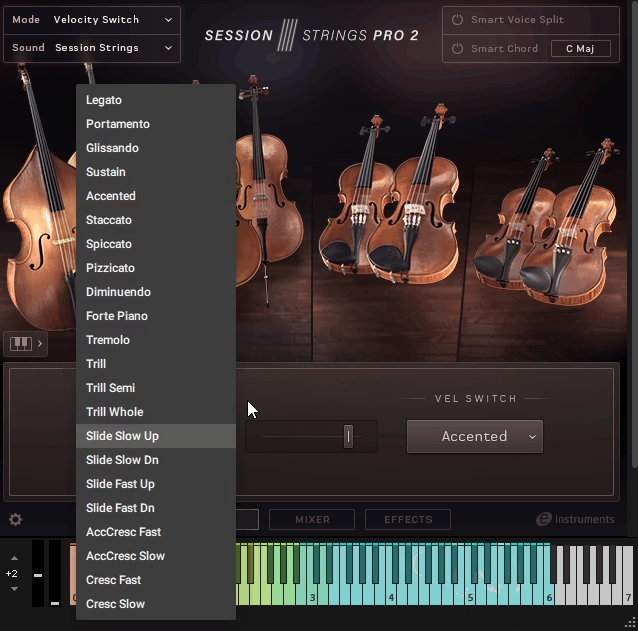The image size is (638, 631).
Task: Choose Slide Slow Dn articulation
Action: point(156,460)
